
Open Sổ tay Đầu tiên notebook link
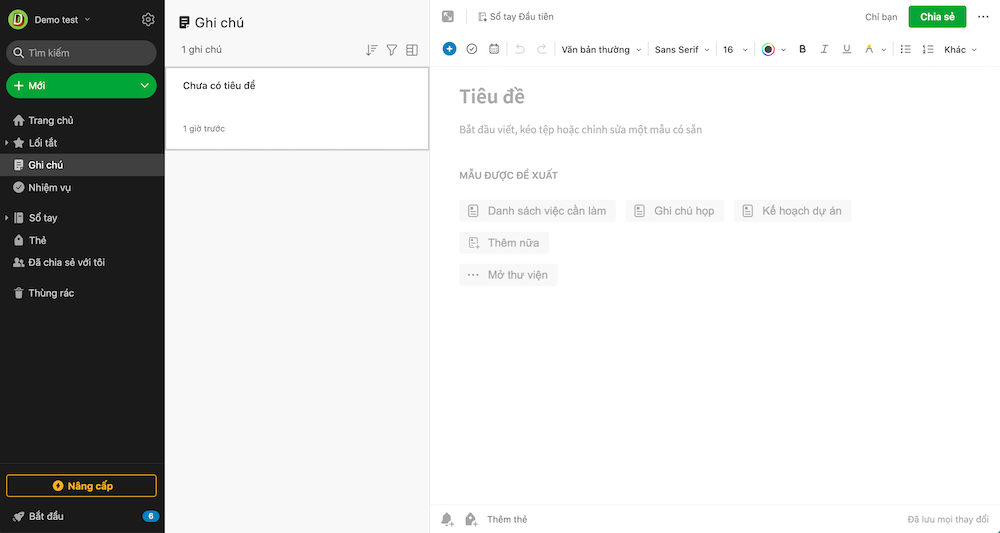pyautogui.click(x=516, y=17)
